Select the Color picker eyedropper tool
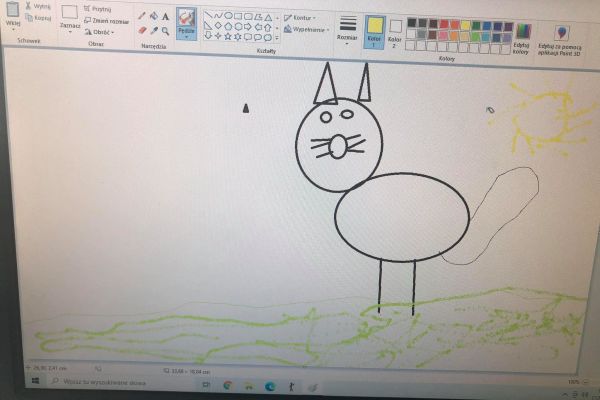 click(153, 31)
